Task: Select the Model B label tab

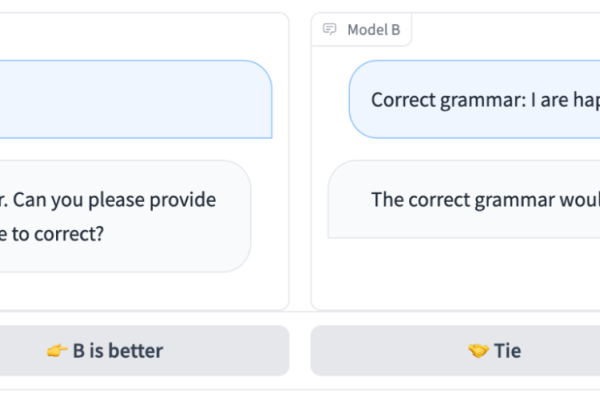Action: [x=362, y=29]
